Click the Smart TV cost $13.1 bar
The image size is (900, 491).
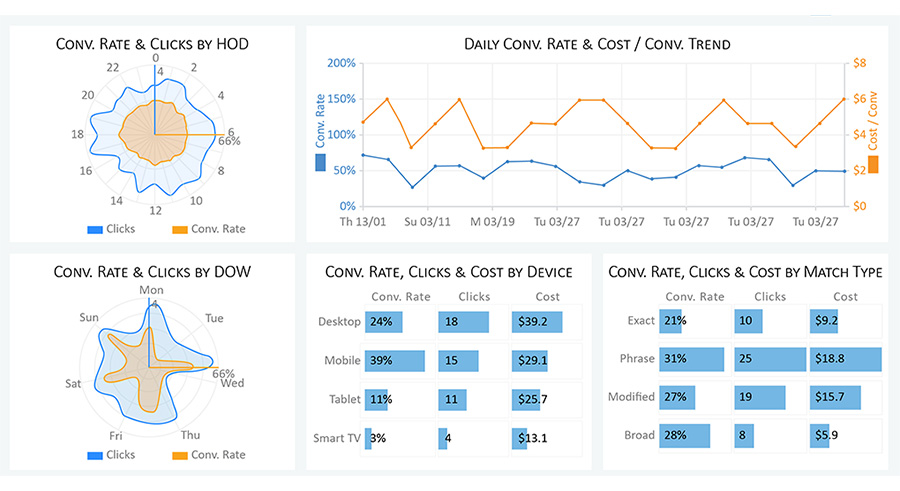[x=519, y=438]
